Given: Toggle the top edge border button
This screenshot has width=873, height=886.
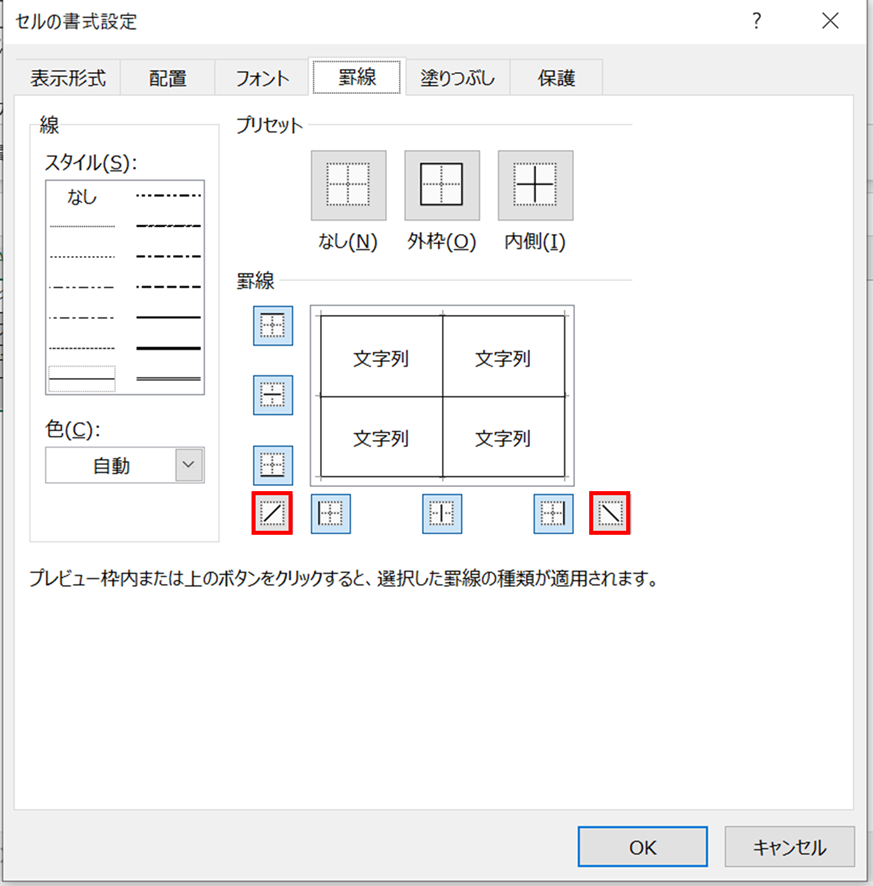Looking at the screenshot, I should [272, 326].
